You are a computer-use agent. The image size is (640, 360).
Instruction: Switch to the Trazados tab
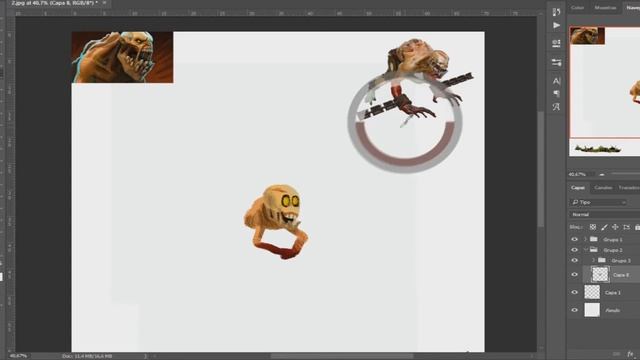pyautogui.click(x=629, y=188)
